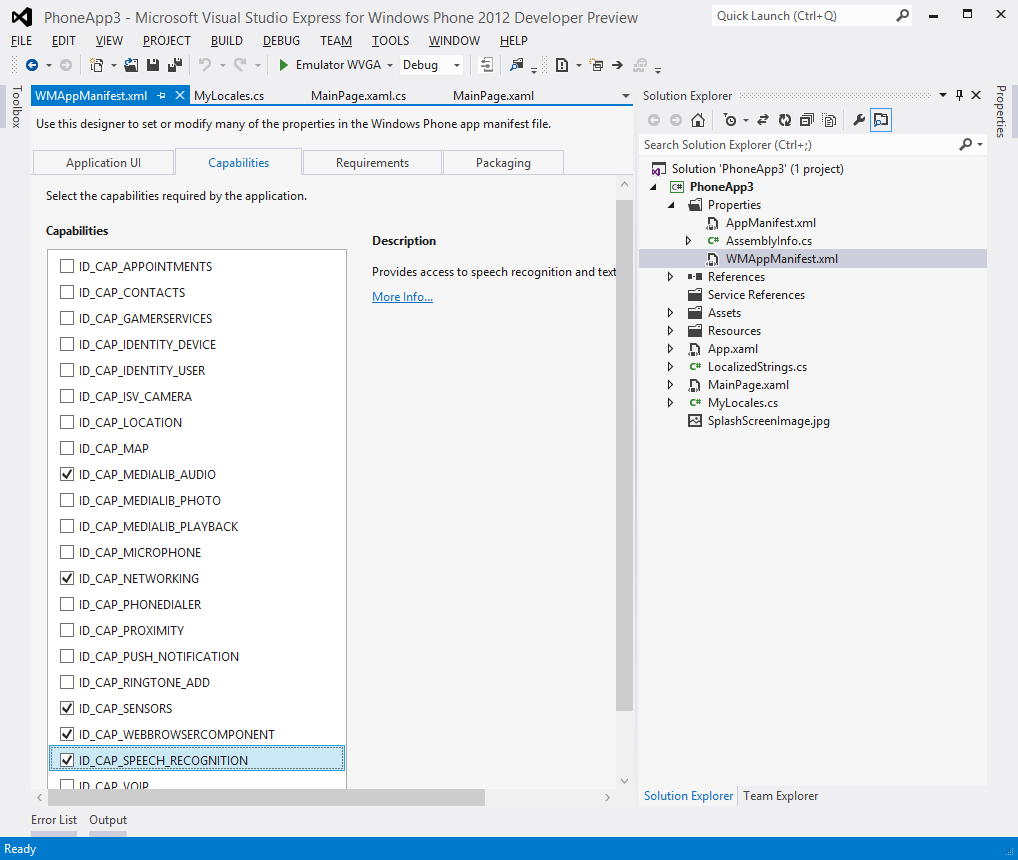
Task: Click the More Info link
Action: click(x=402, y=297)
